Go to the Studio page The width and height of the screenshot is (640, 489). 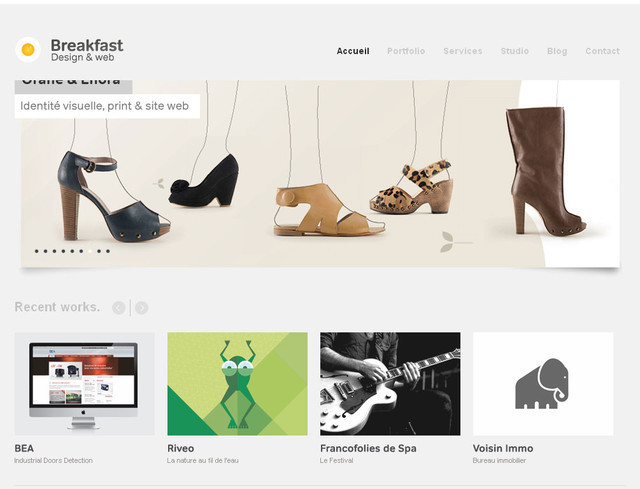[514, 51]
